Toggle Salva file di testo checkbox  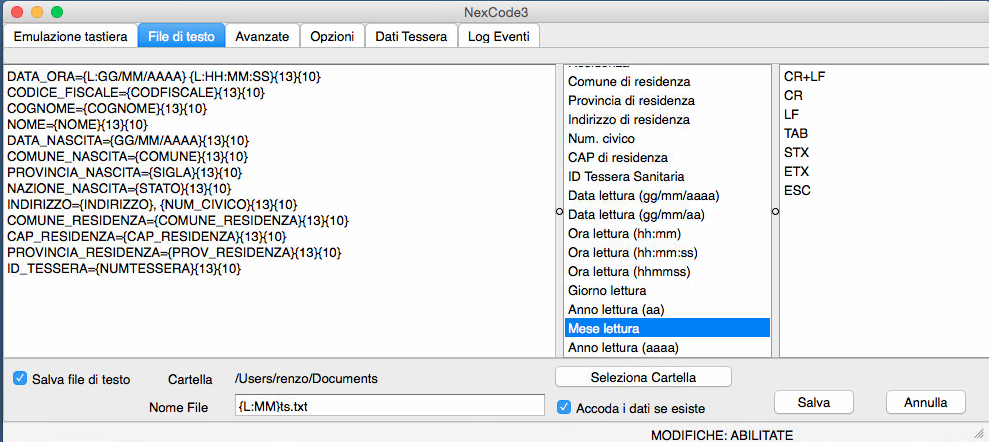20,378
